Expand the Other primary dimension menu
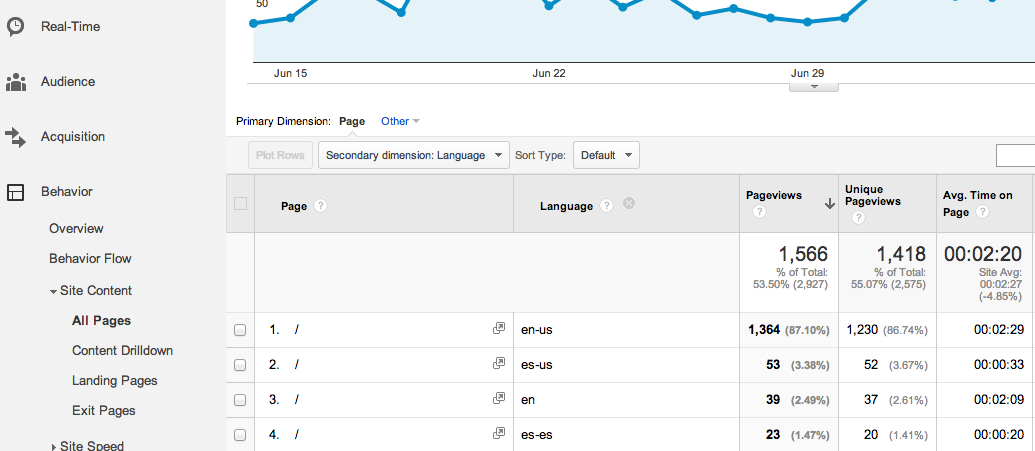 (x=400, y=121)
